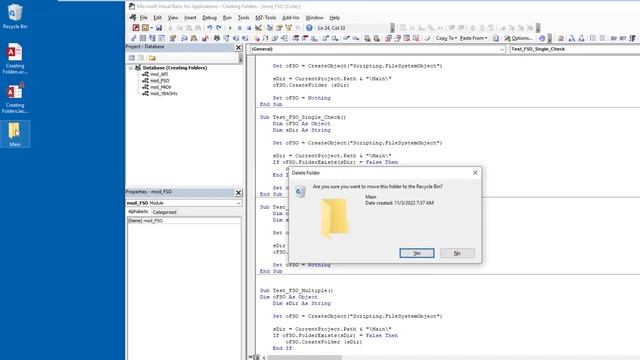
Task: Select mod_API module in project tree
Action: (159, 74)
